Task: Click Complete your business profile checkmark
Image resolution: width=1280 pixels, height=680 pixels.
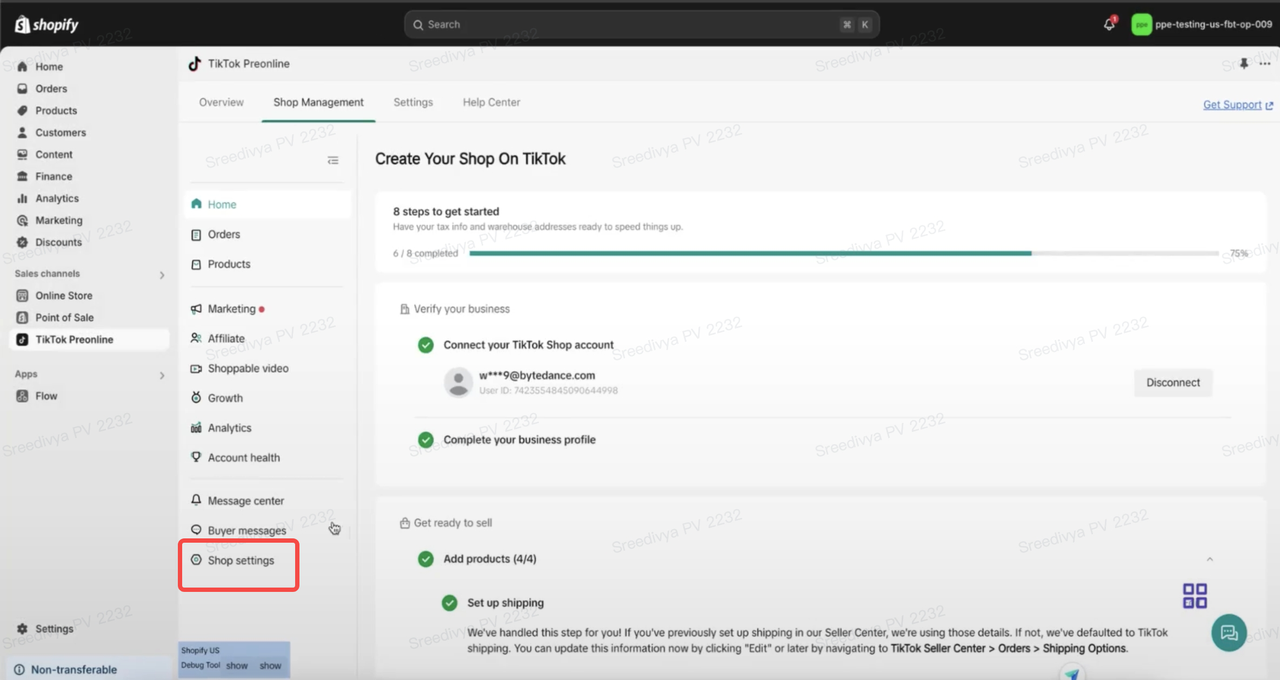Action: (x=426, y=440)
